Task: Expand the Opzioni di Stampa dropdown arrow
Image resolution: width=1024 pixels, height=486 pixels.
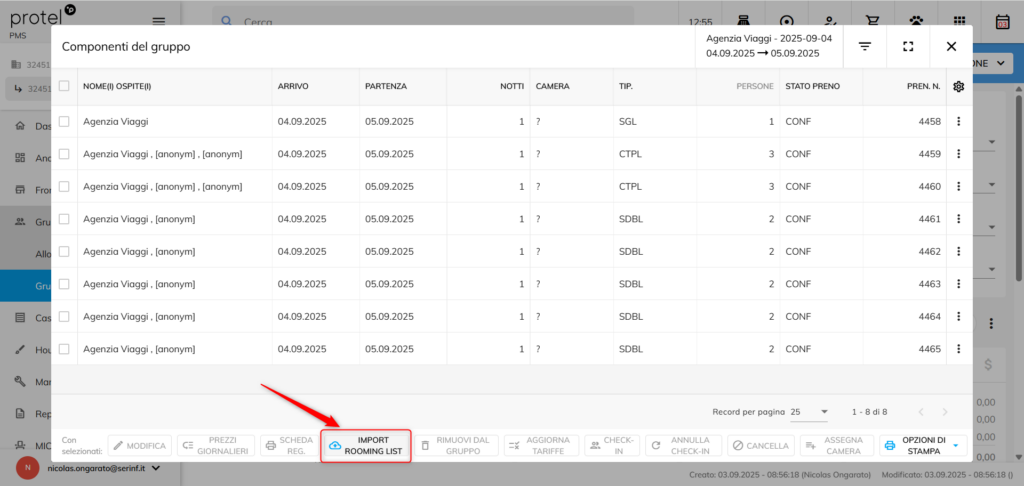Action: [x=956, y=446]
